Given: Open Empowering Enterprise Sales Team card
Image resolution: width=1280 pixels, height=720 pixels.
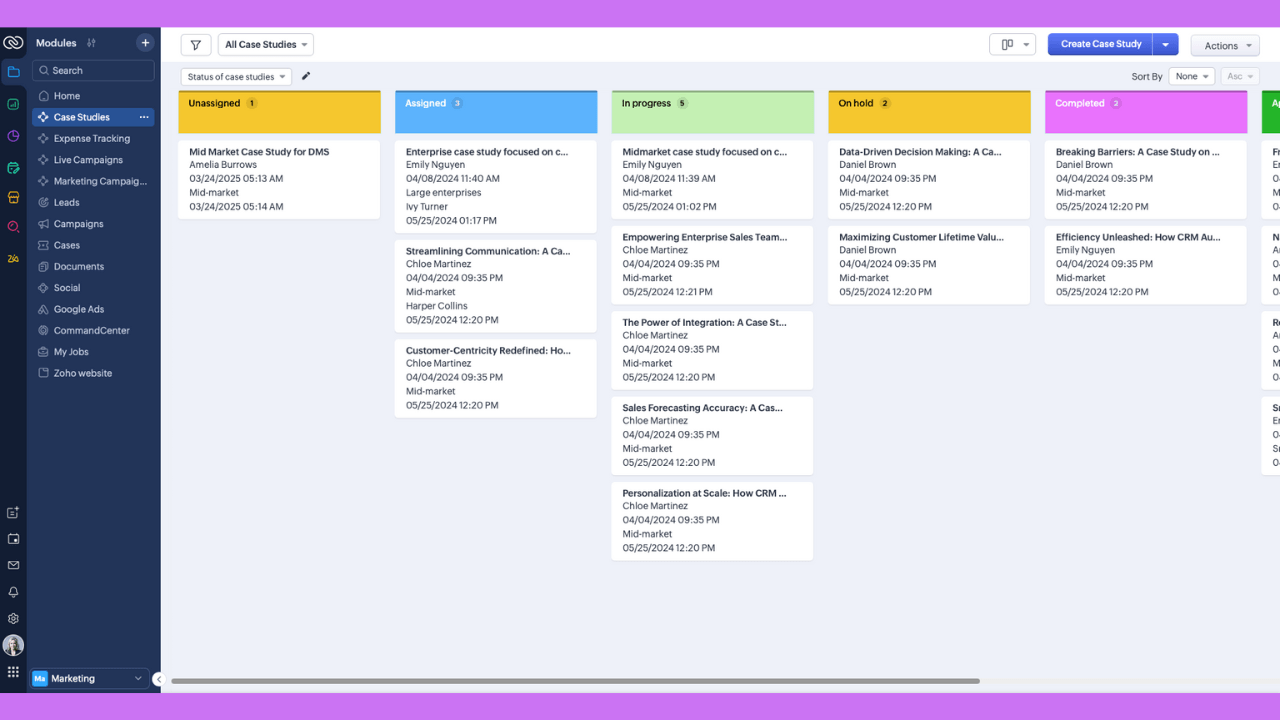Looking at the screenshot, I should point(712,265).
